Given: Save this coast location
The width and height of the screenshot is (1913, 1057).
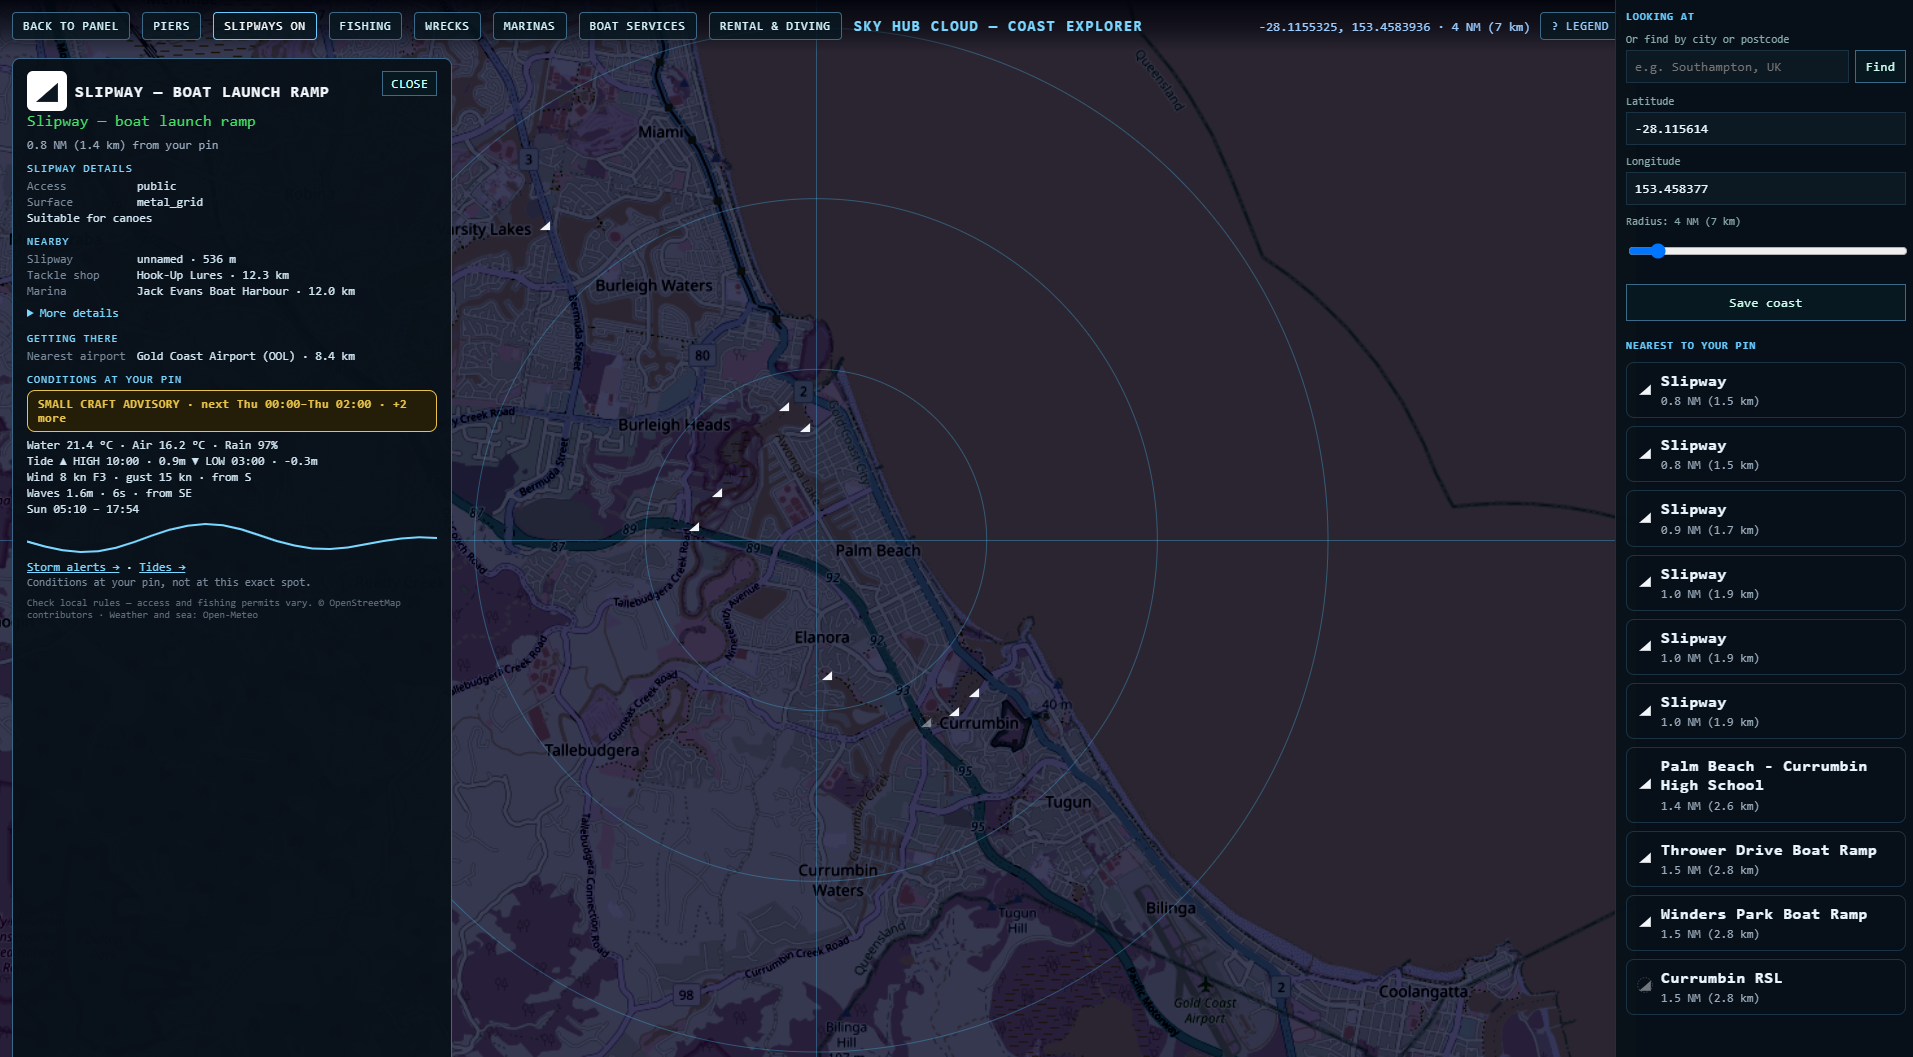Looking at the screenshot, I should click(1765, 303).
